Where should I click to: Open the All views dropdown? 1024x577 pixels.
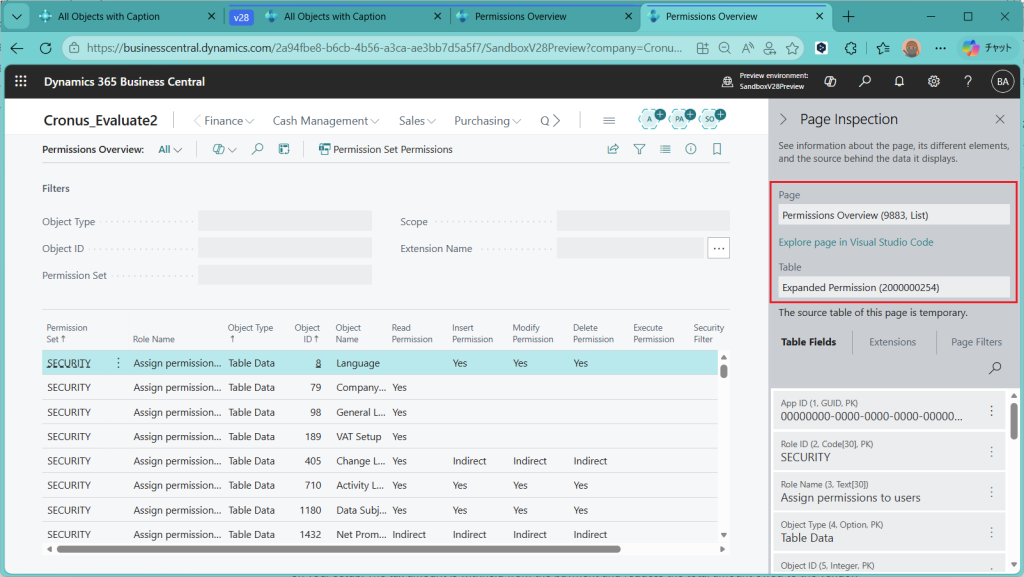[x=171, y=150]
